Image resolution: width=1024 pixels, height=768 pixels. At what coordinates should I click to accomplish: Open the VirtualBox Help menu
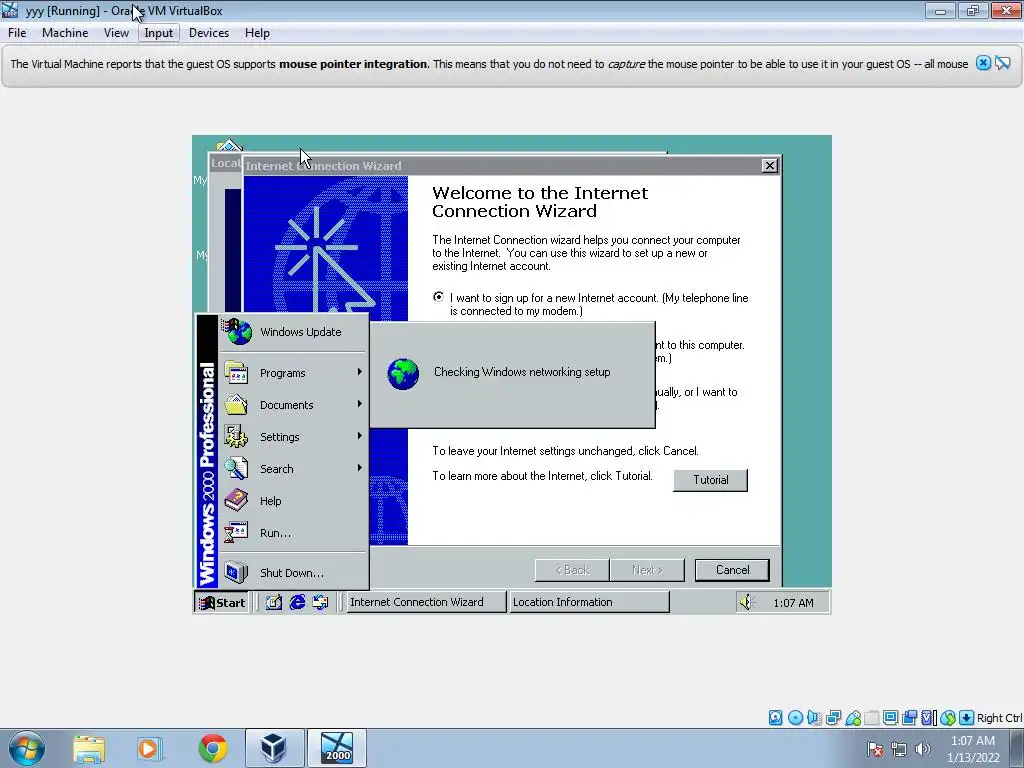click(x=257, y=33)
